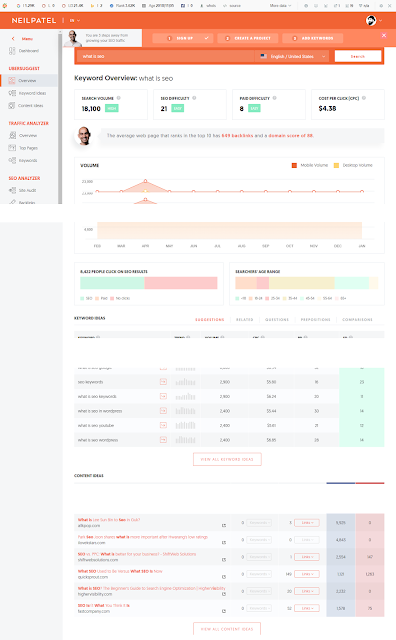396x640 pixels.
Task: Click green SEO segment in clicks bar
Action: click(112, 283)
